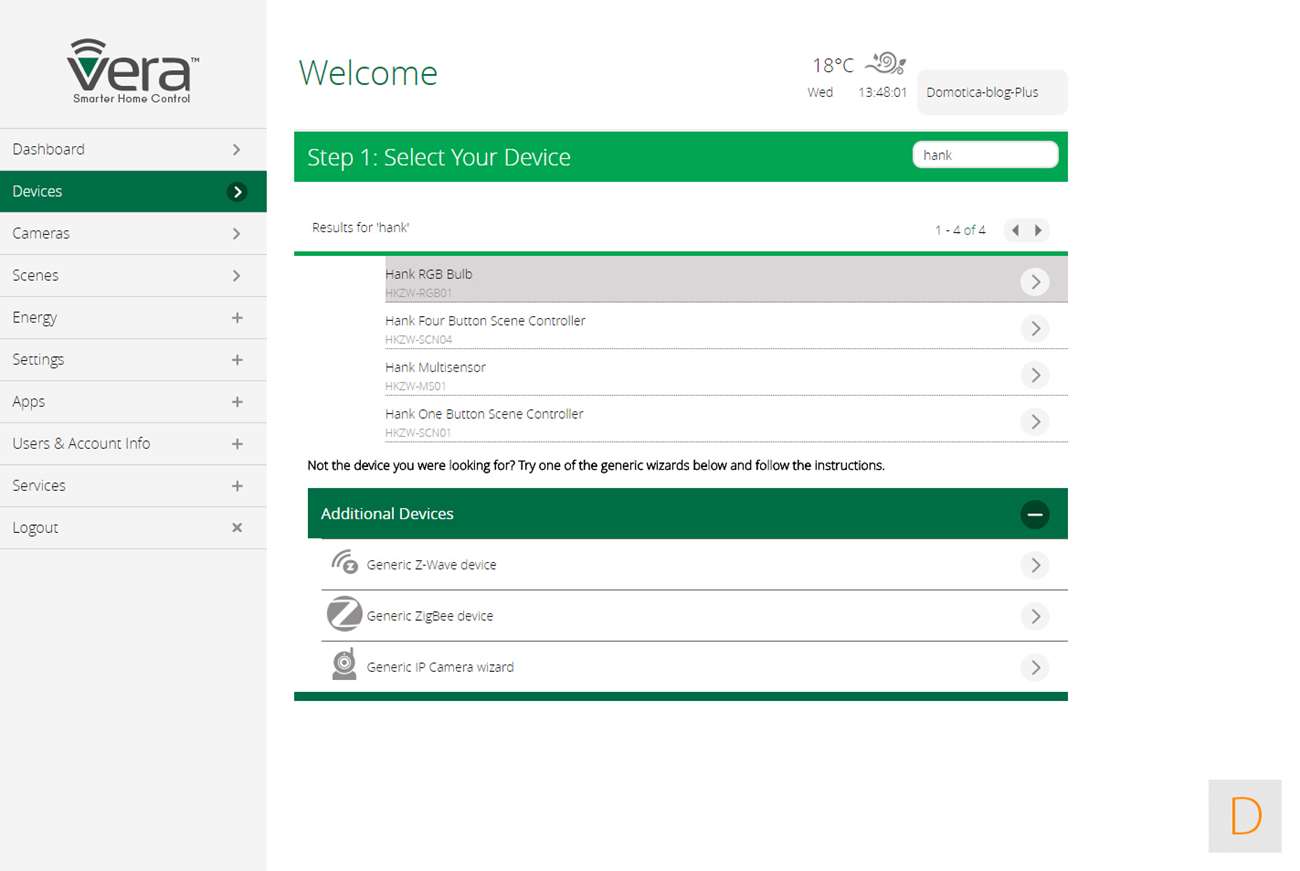The image size is (1300, 871).
Task: Collapse the Additional Devices section
Action: coord(1035,514)
